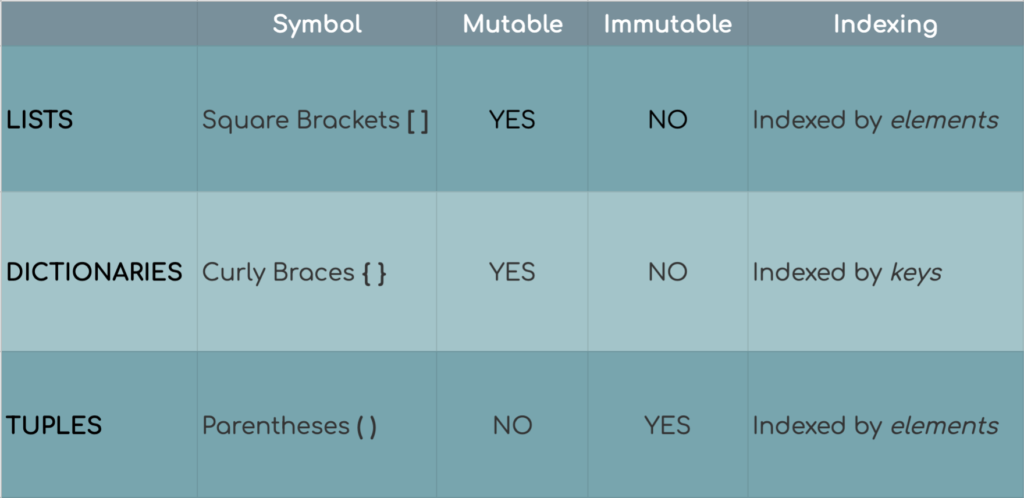The width and height of the screenshot is (1024, 498).
Task: Click the LISTS row label
Action: [x=39, y=120]
